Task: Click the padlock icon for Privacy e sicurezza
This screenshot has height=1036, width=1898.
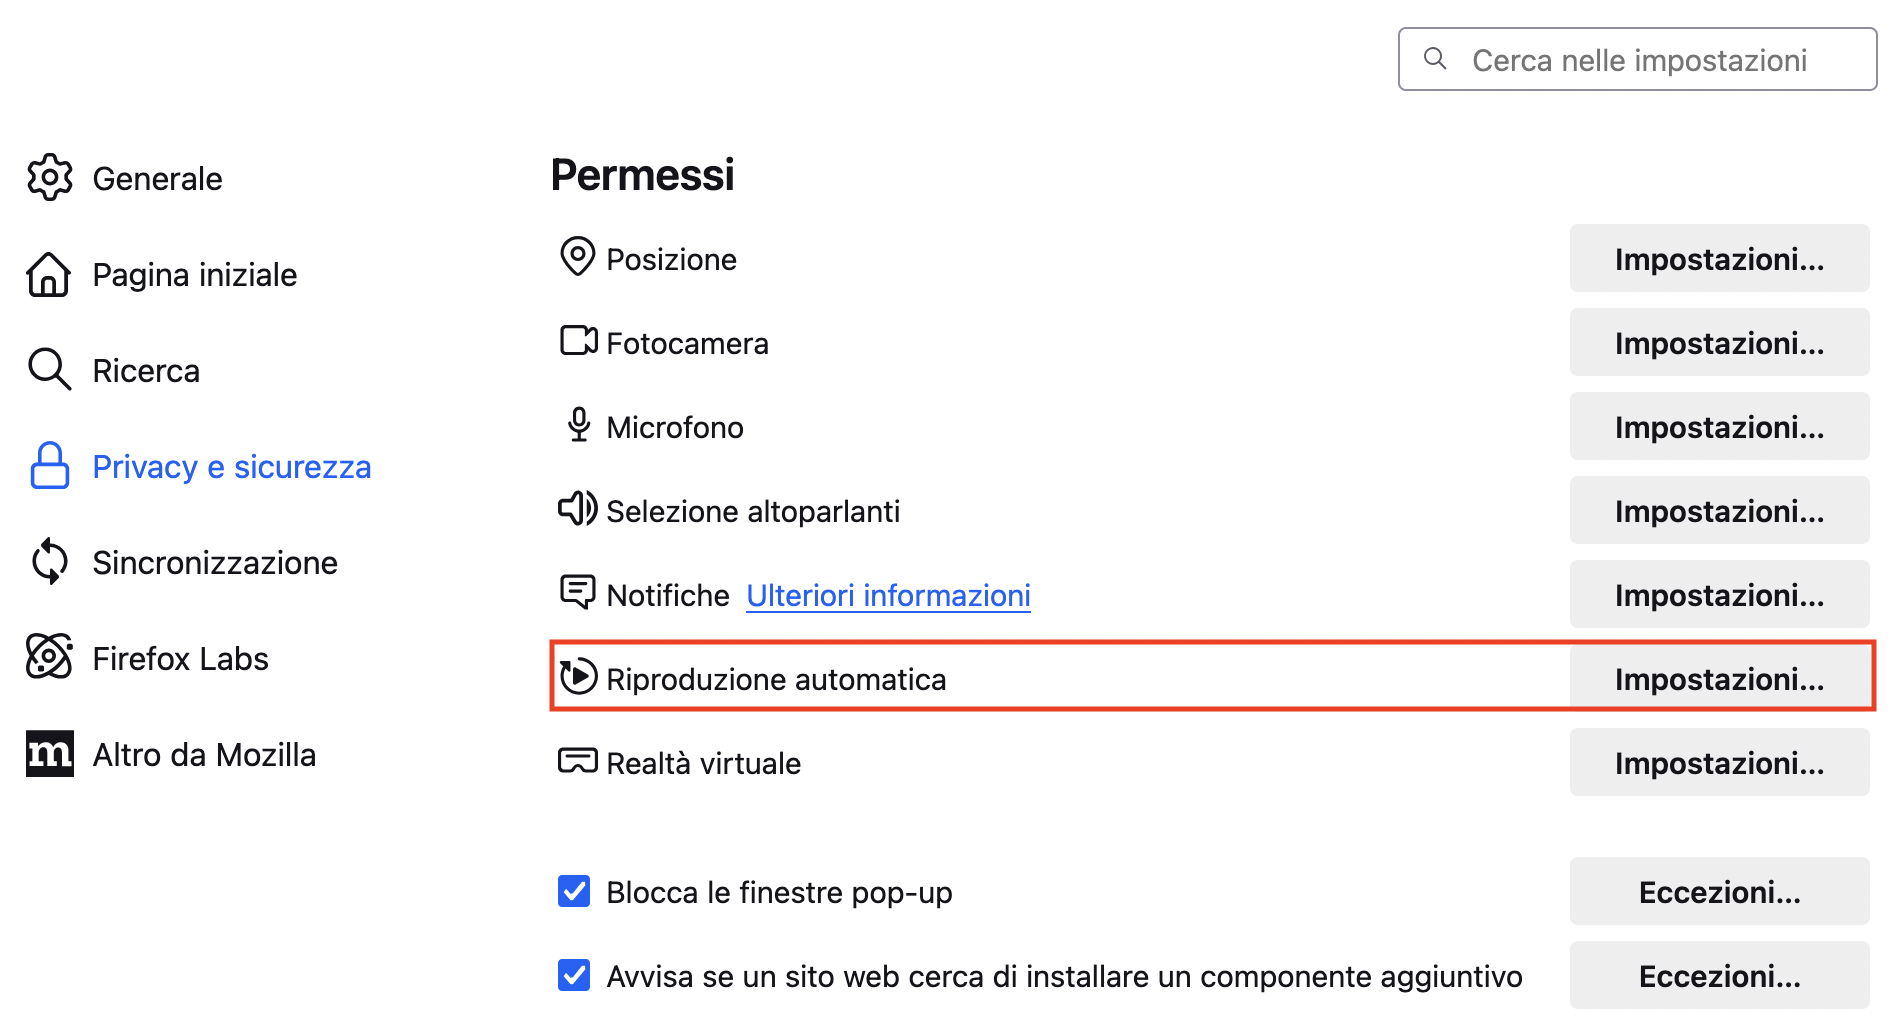Action: pos(49,466)
